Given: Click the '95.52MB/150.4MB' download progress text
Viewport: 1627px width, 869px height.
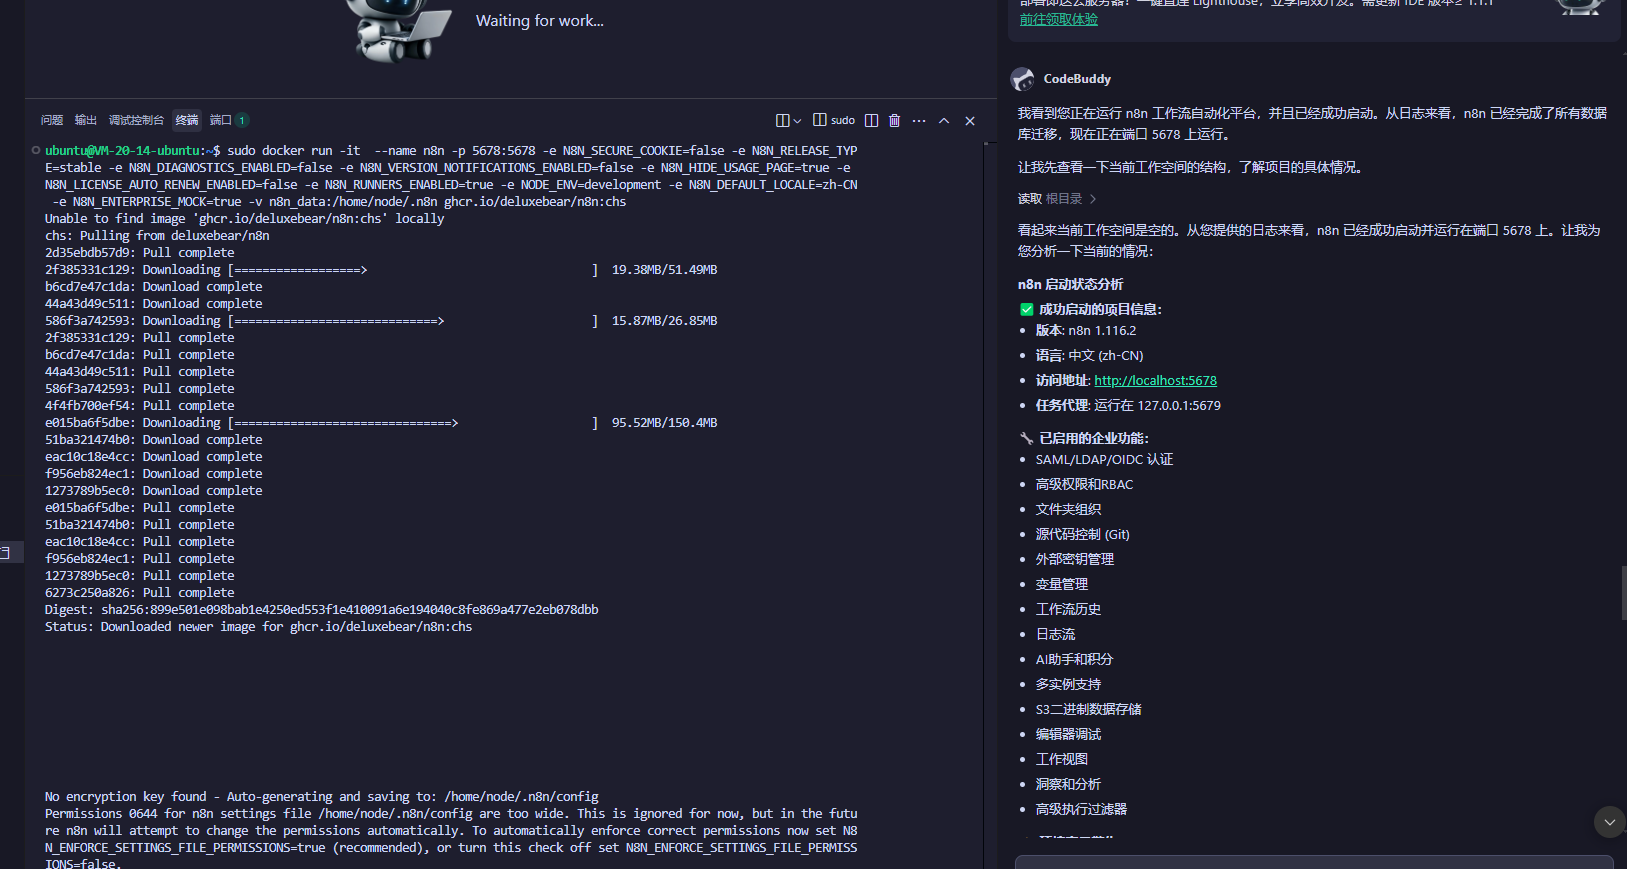Looking at the screenshot, I should (664, 423).
